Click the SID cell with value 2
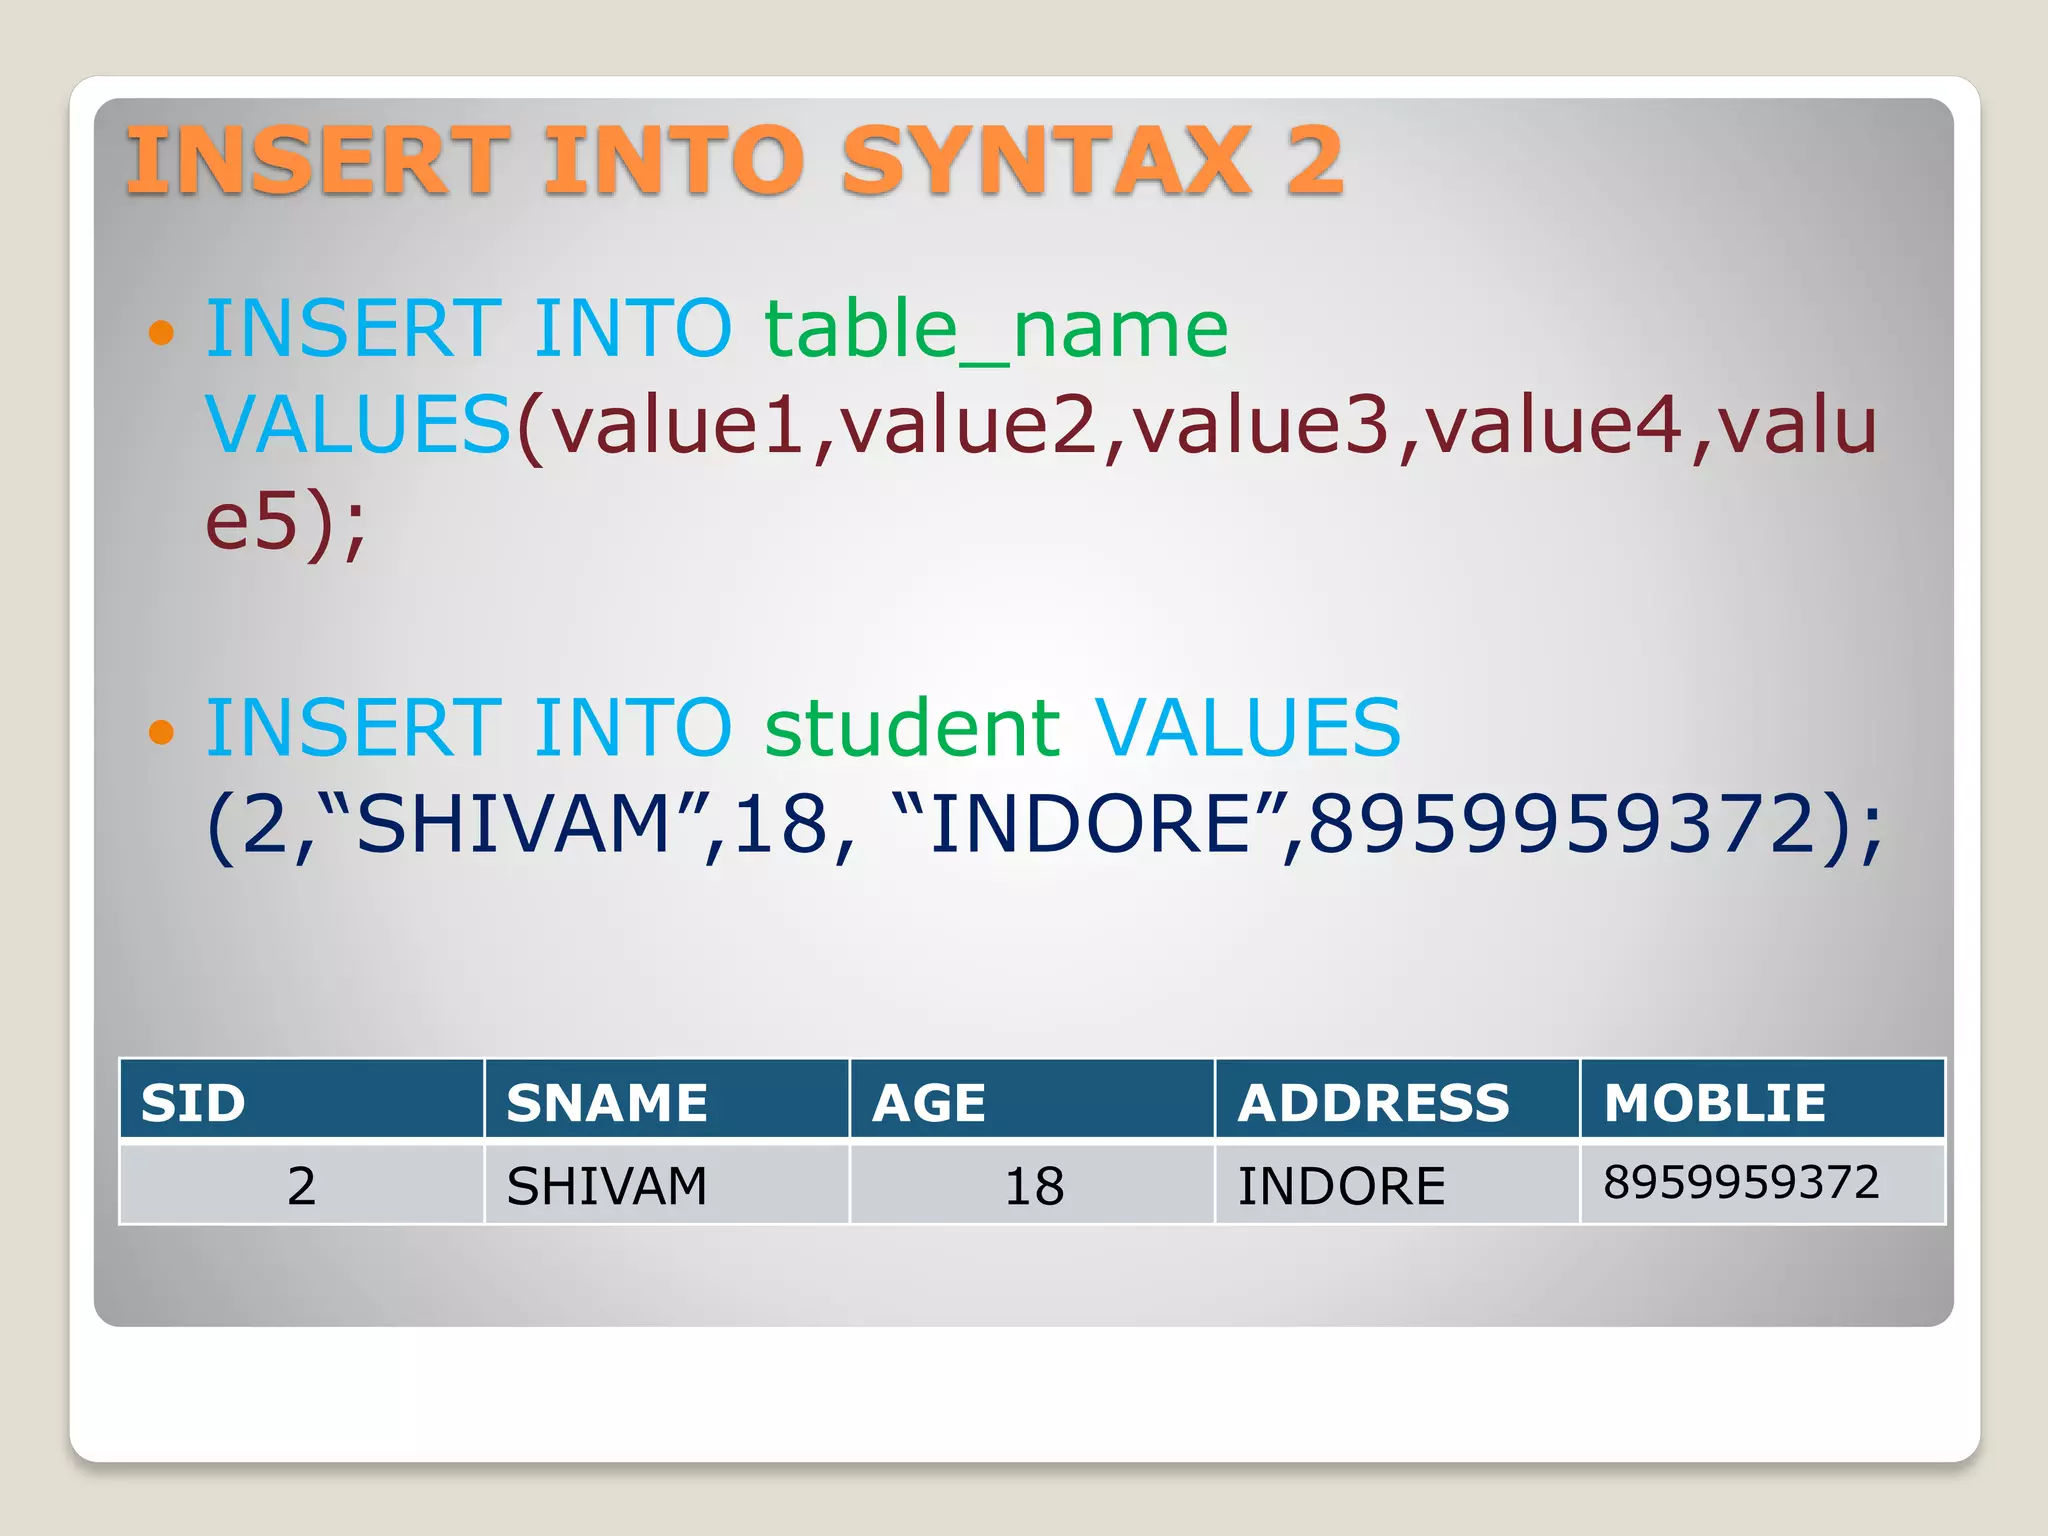The height and width of the screenshot is (1536, 2048). point(302,1184)
